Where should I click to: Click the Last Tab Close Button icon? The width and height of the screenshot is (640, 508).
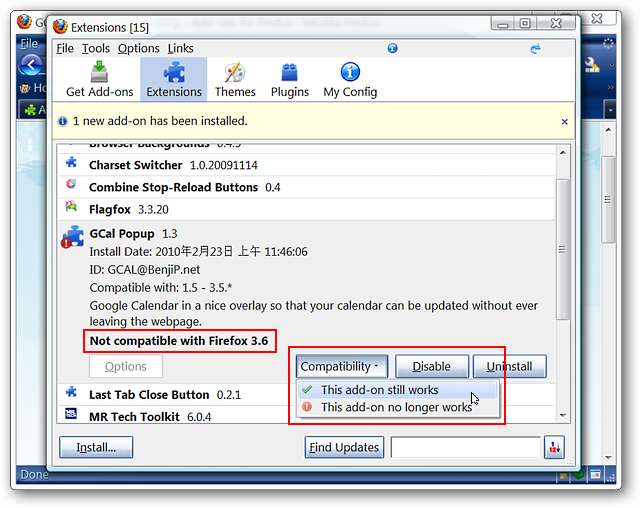point(71,392)
